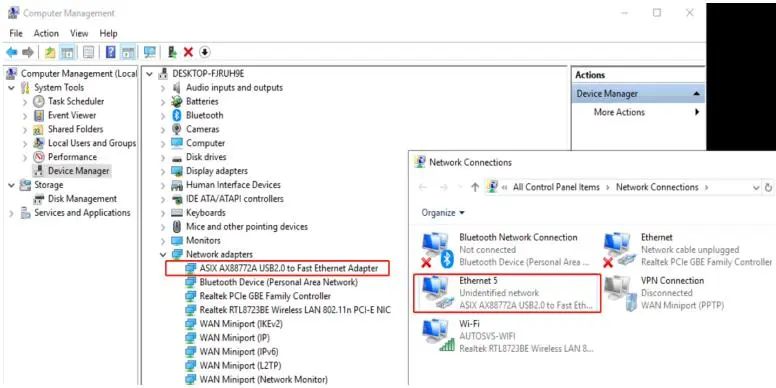The image size is (776, 388).
Task: Open the Organize dropdown
Action: (443, 213)
